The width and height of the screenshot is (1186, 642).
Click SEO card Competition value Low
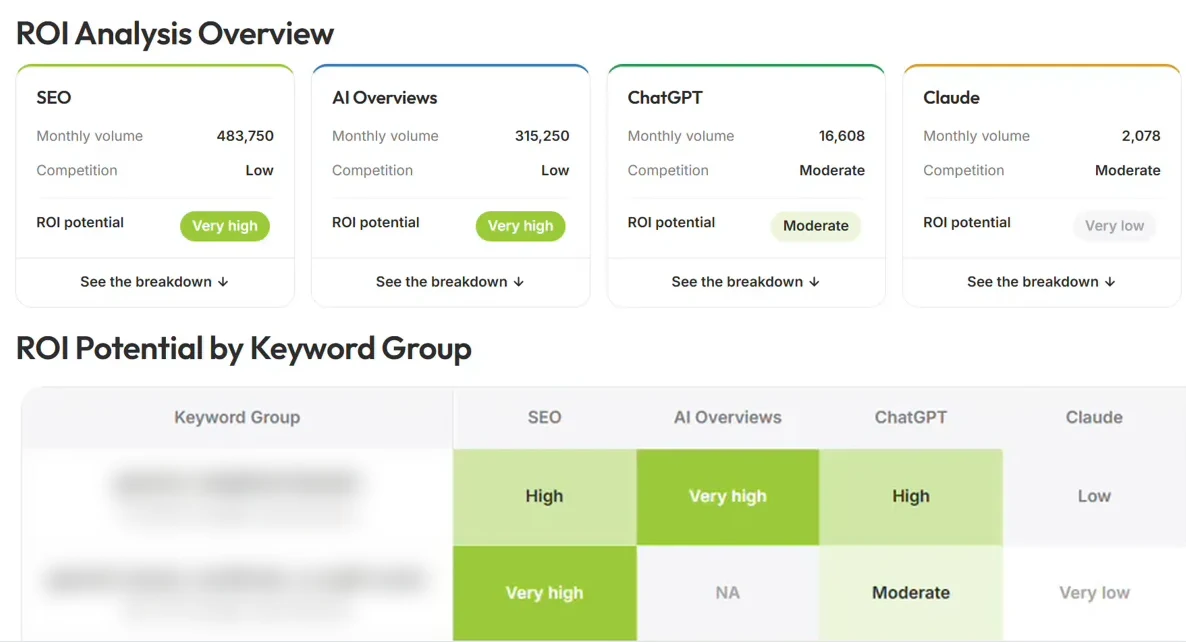(259, 170)
